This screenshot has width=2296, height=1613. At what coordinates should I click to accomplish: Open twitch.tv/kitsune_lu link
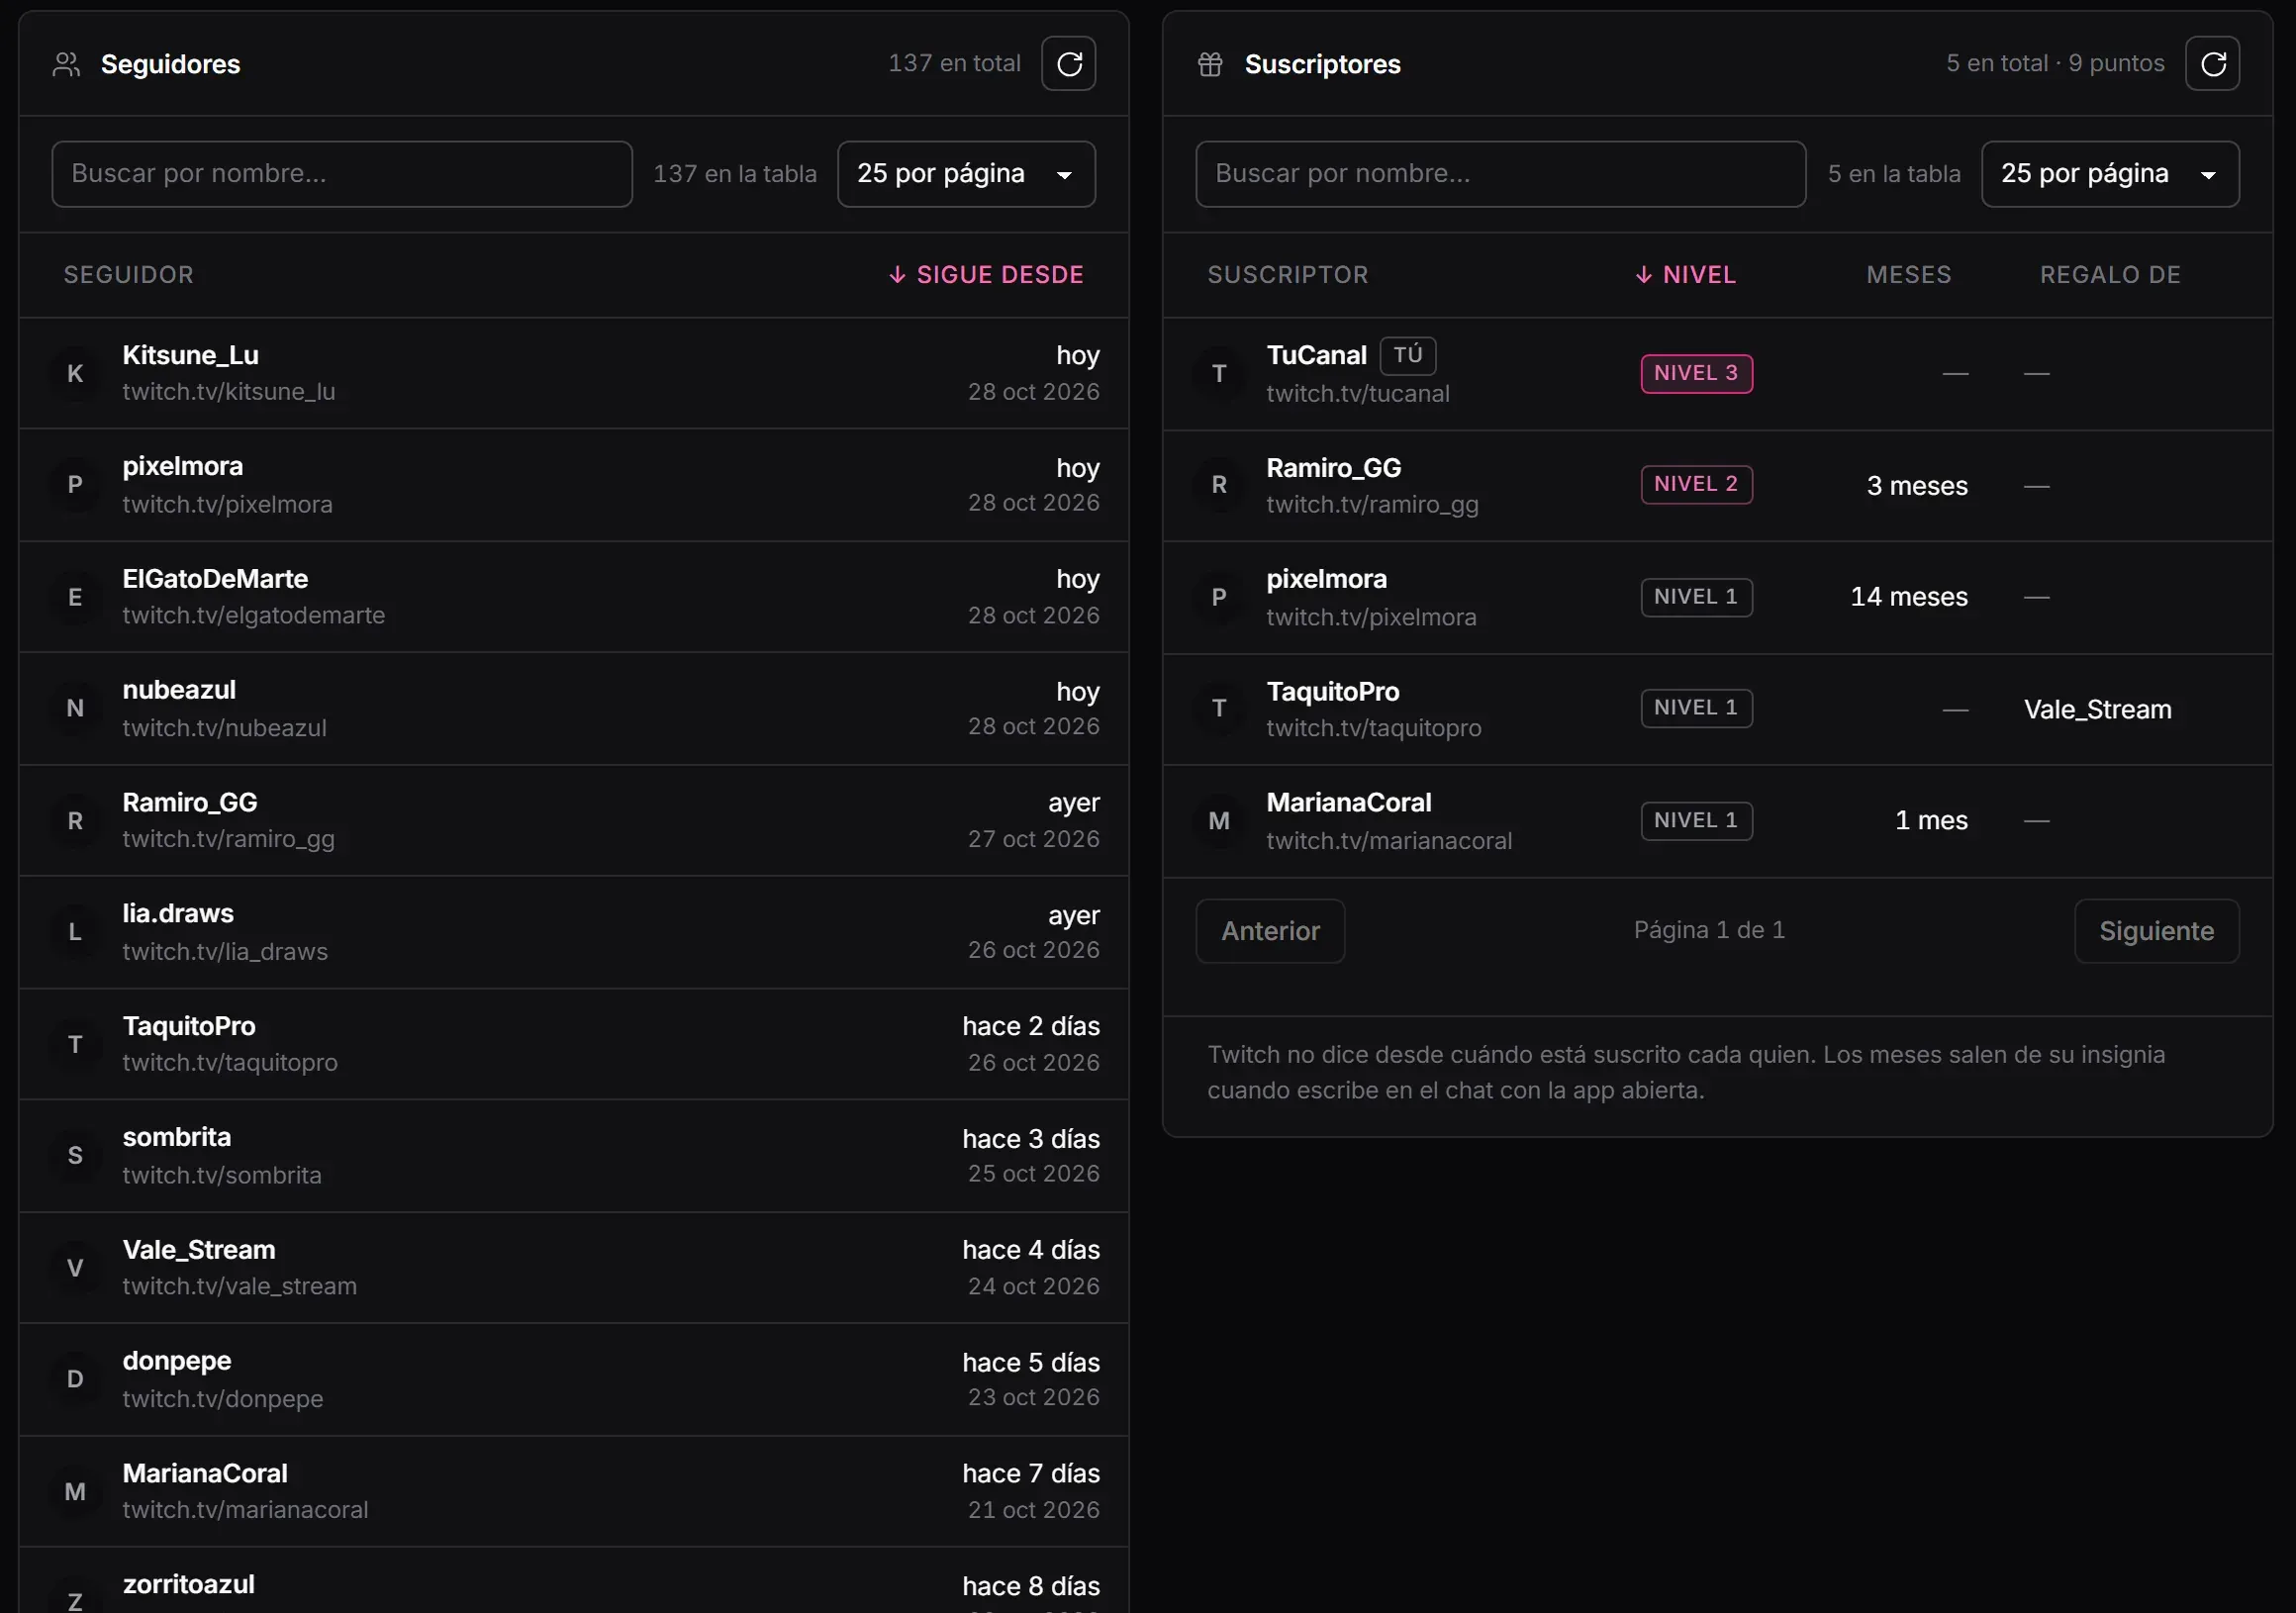point(229,392)
